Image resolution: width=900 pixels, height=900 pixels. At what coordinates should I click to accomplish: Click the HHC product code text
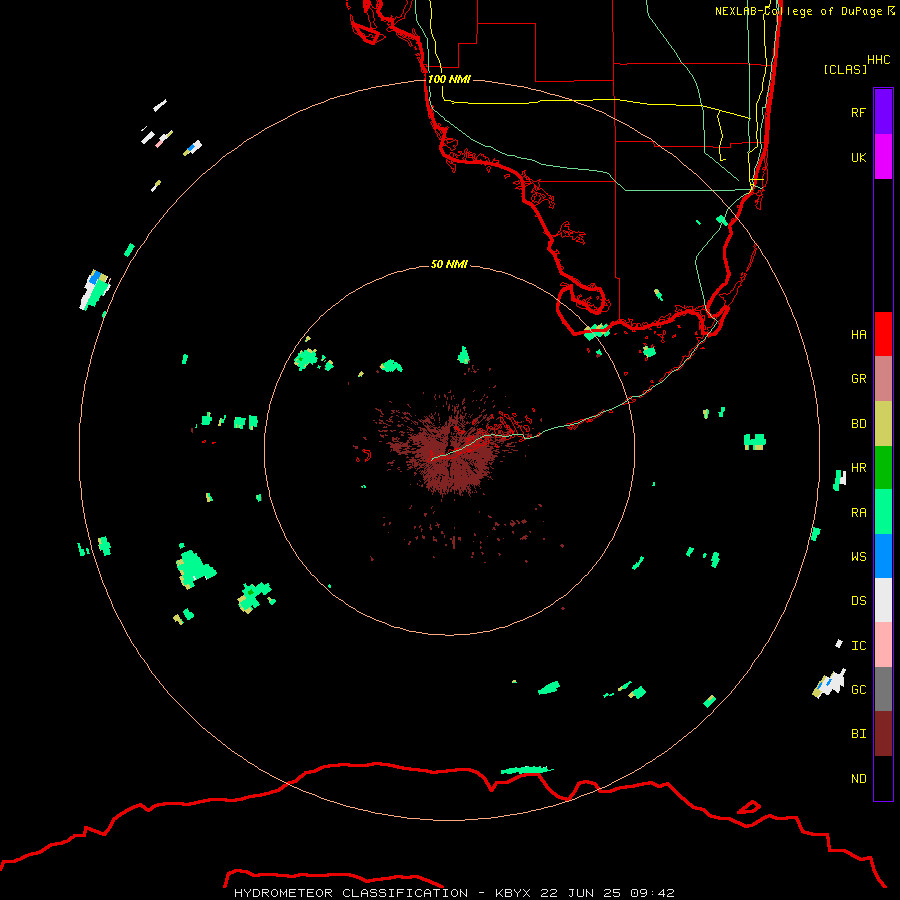pos(878,60)
